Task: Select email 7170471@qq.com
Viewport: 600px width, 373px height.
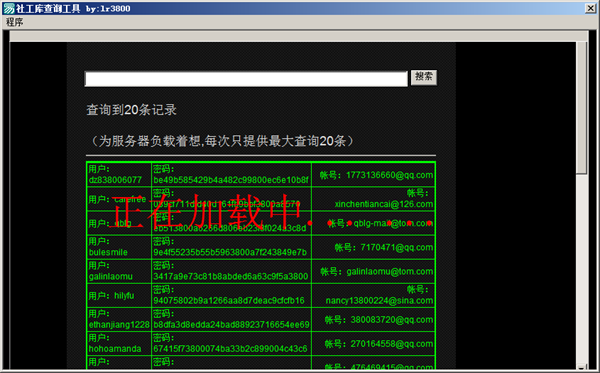Action: tap(397, 248)
